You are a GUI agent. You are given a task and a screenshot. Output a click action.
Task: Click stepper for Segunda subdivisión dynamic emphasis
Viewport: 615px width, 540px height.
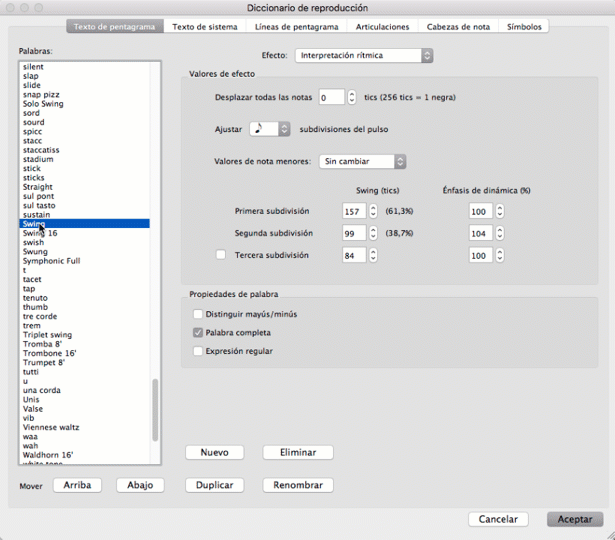(x=500, y=233)
